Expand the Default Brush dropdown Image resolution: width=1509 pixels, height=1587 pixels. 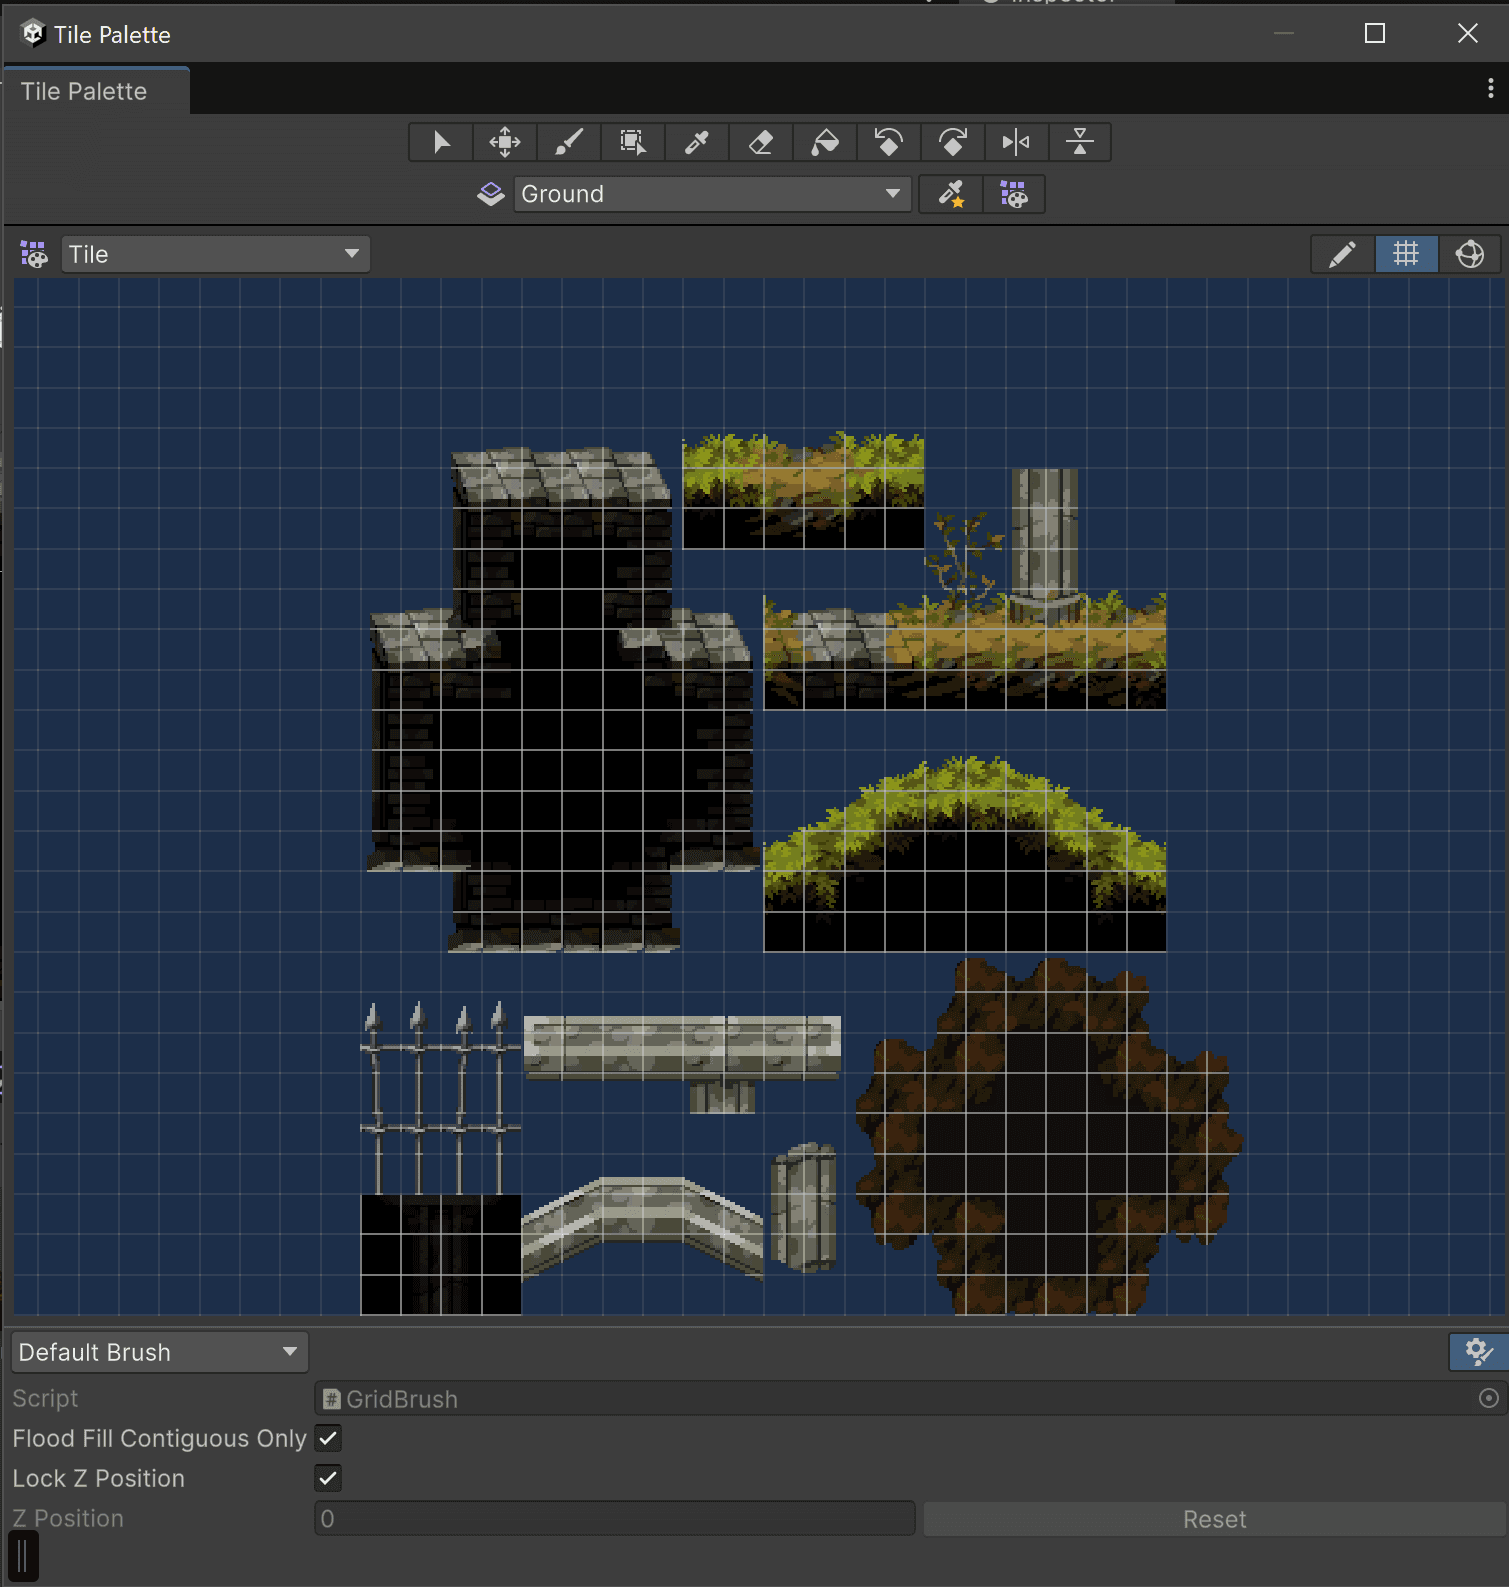coord(159,1352)
